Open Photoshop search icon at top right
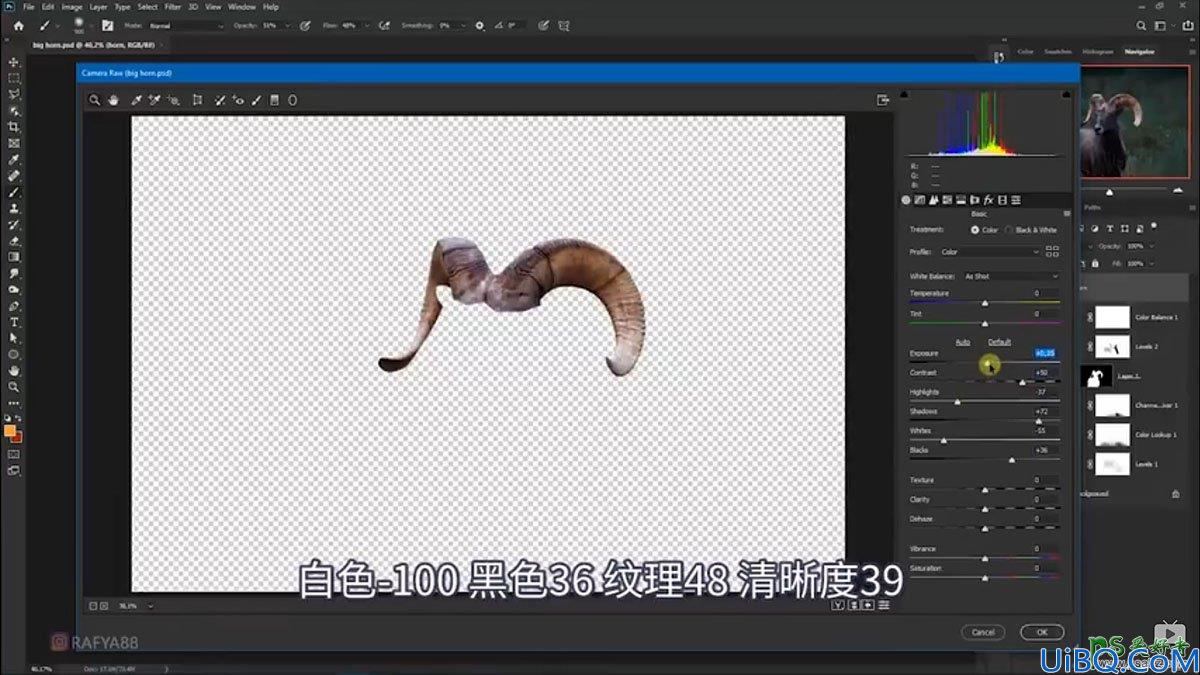This screenshot has width=1200, height=675. (1142, 25)
